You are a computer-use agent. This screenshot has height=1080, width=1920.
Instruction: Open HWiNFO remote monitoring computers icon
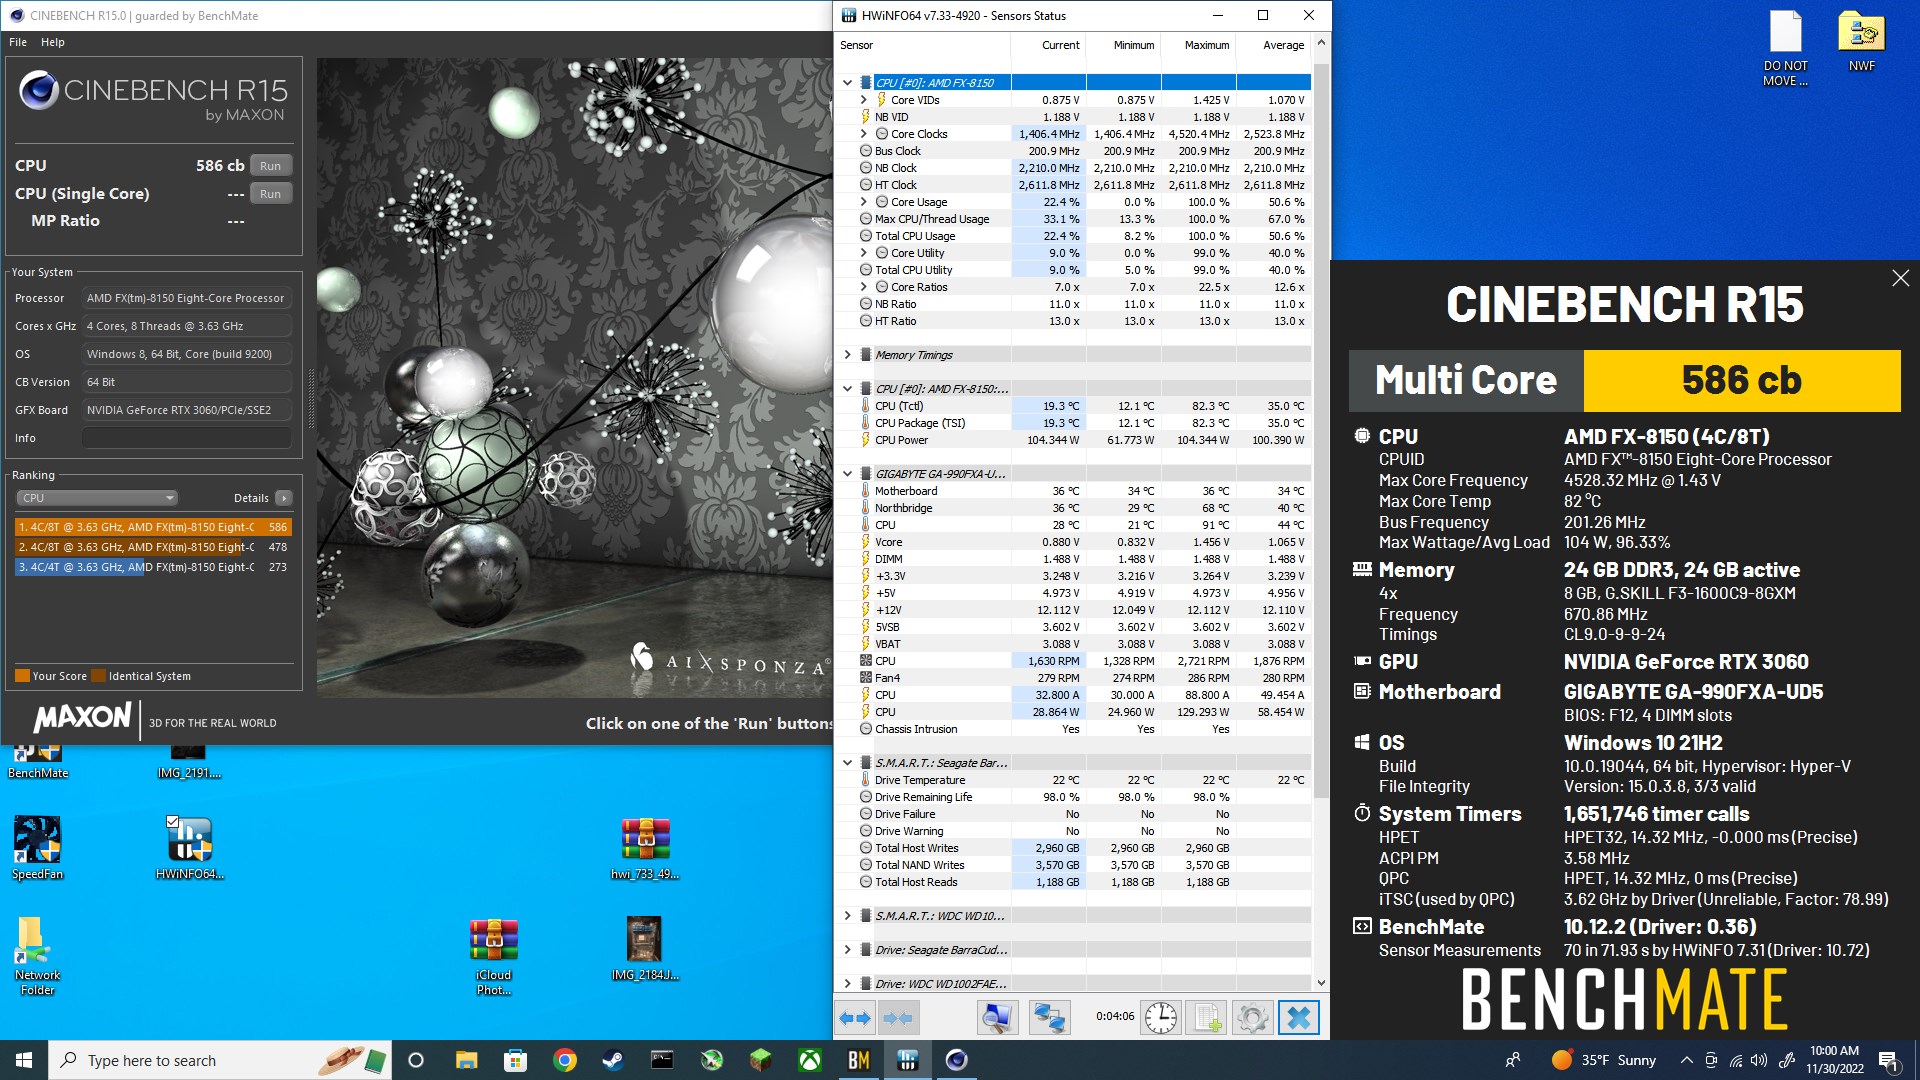(x=1049, y=1018)
